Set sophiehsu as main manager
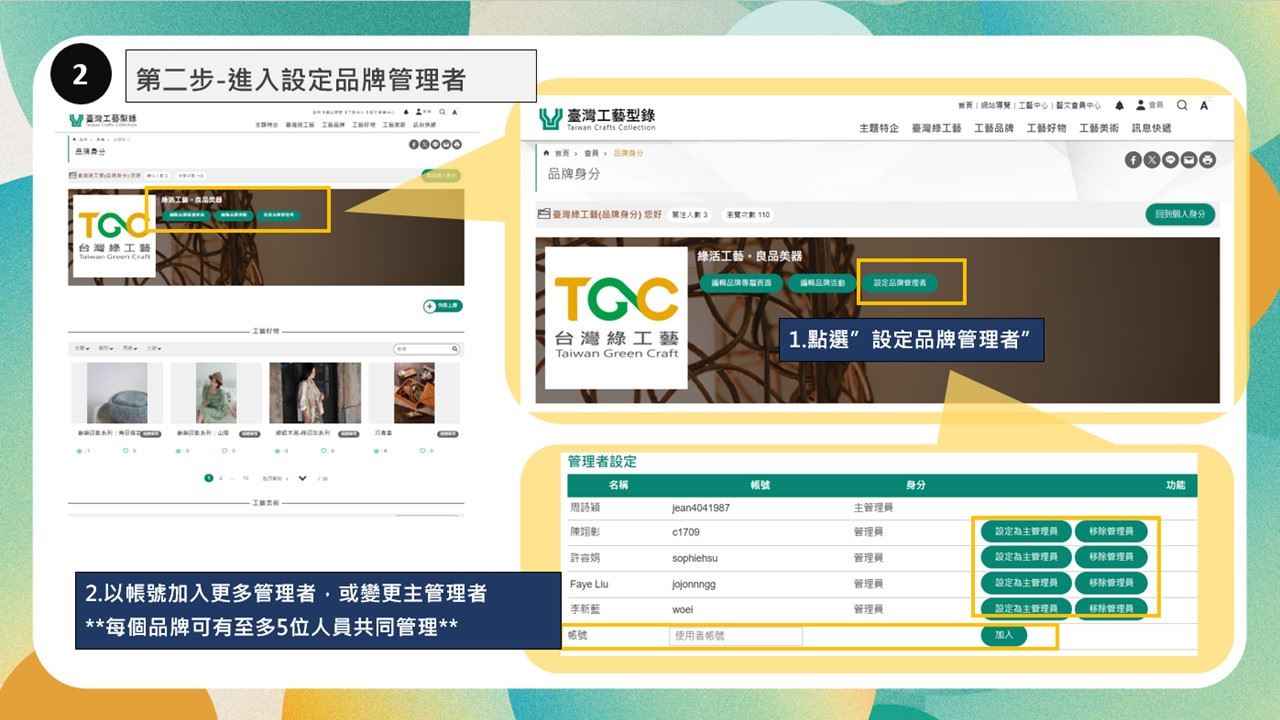 click(1026, 557)
